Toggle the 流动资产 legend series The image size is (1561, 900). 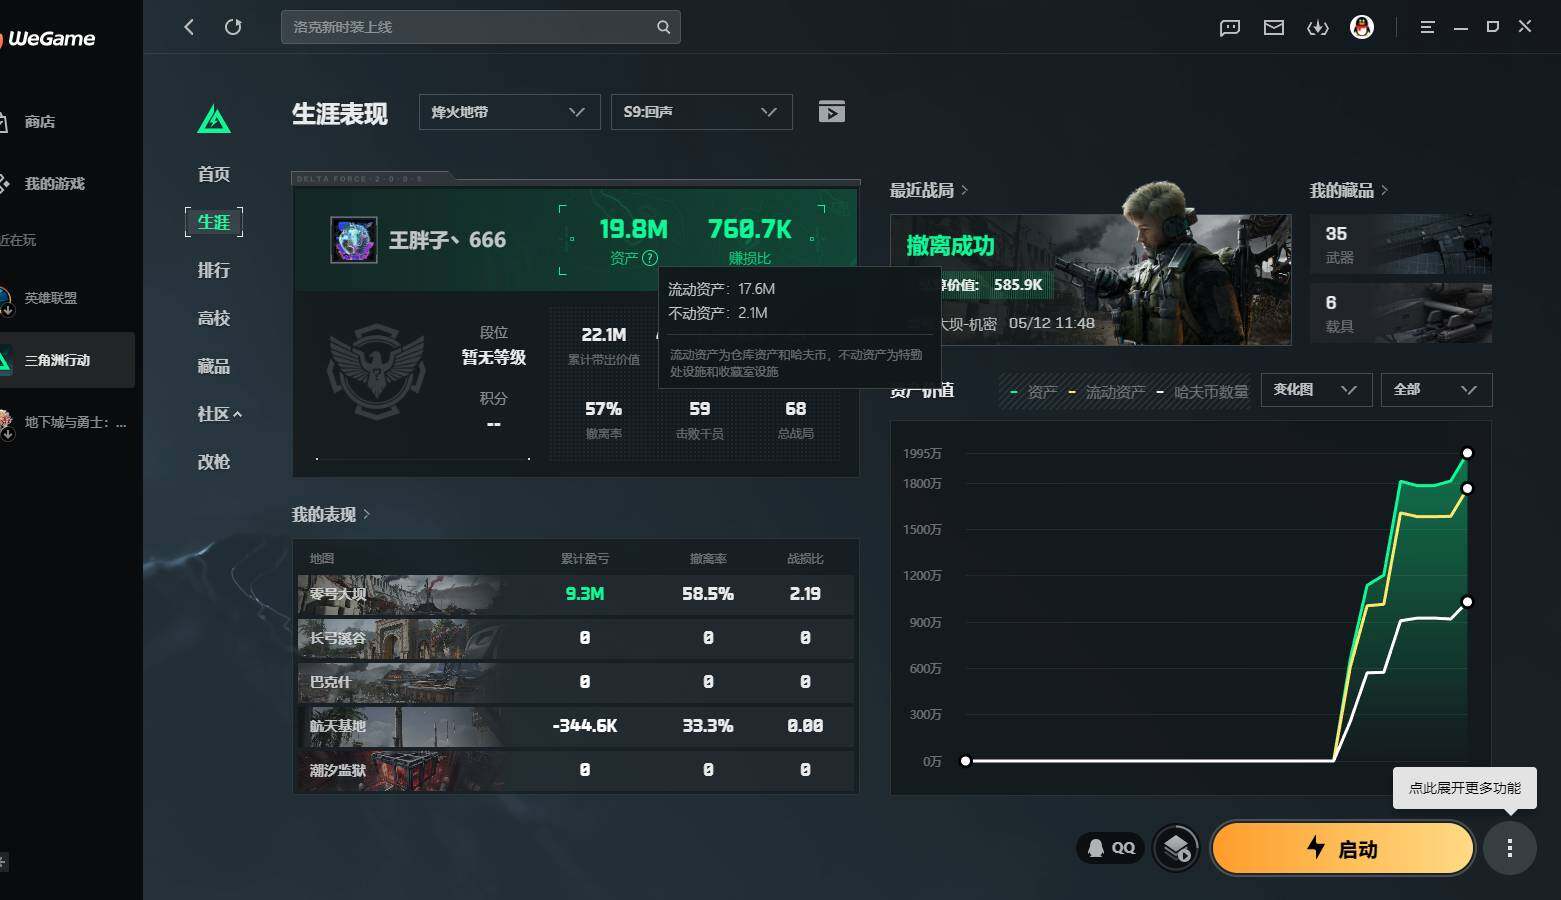[x=1107, y=392]
